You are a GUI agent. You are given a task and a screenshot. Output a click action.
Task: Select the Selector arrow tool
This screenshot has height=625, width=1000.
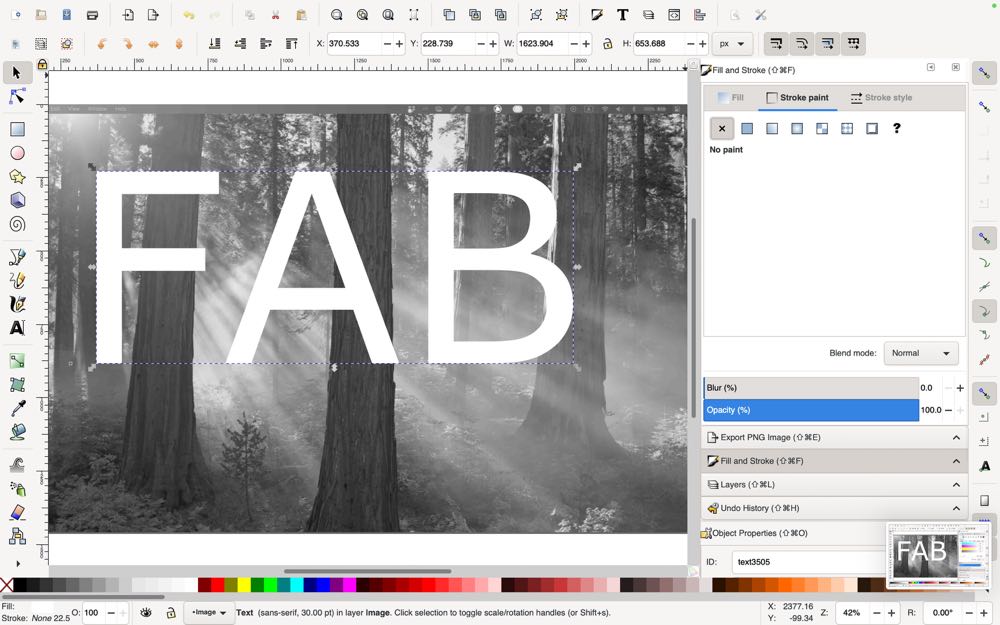click(17, 73)
